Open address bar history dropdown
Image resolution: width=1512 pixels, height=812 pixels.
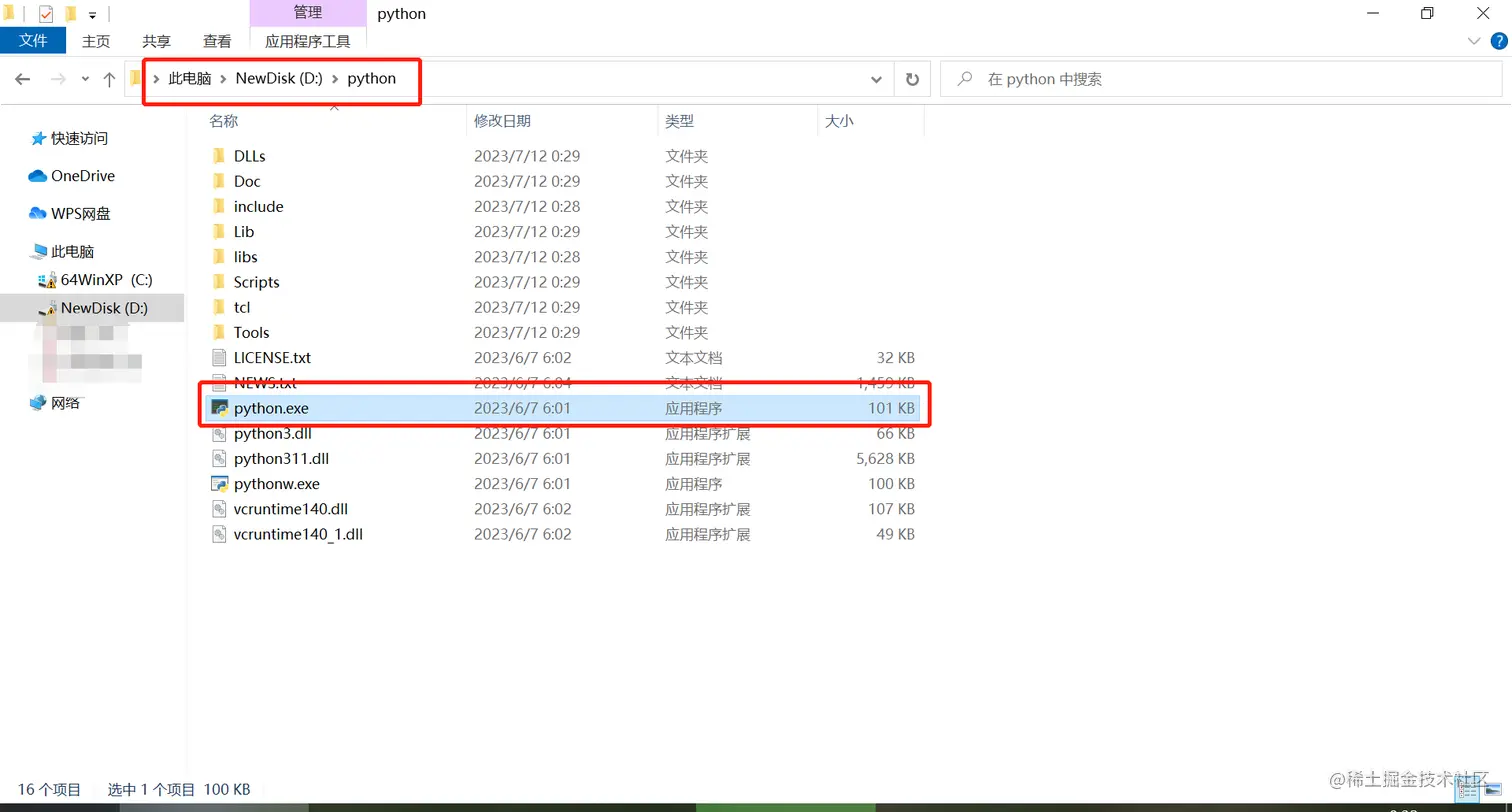coord(876,79)
